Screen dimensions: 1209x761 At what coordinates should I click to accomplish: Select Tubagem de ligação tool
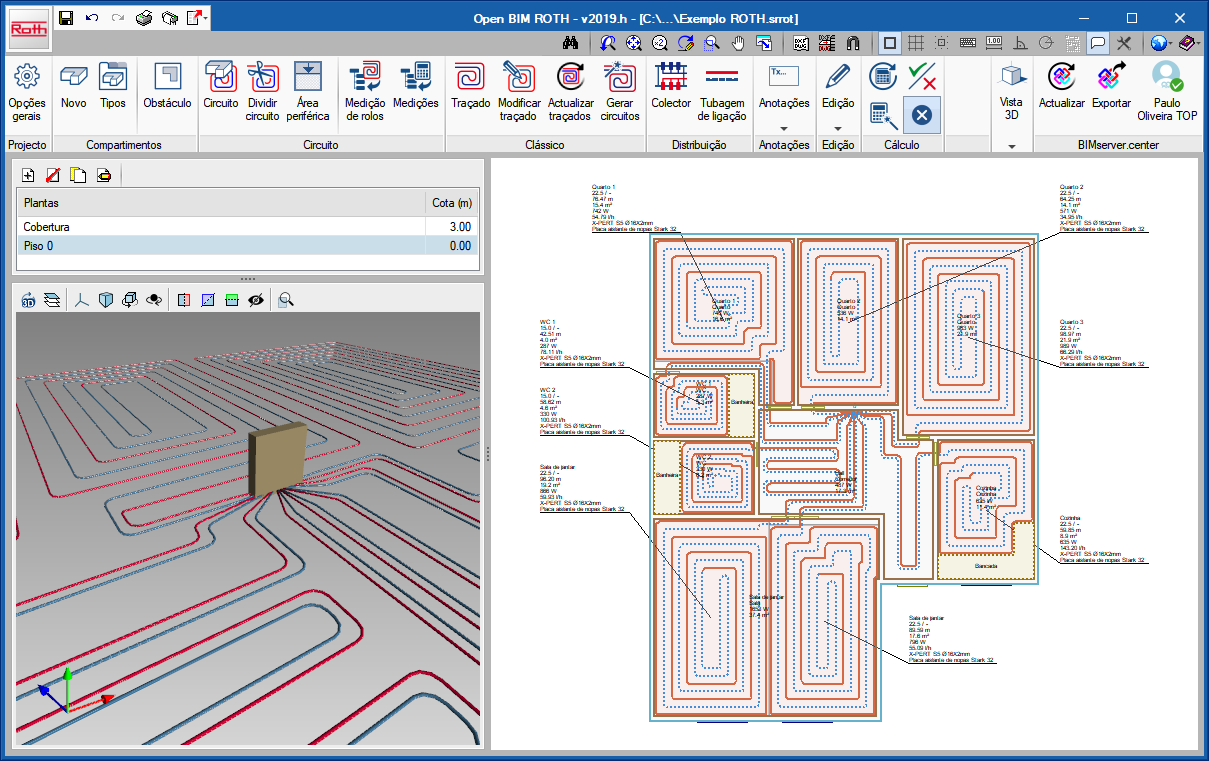(x=722, y=91)
